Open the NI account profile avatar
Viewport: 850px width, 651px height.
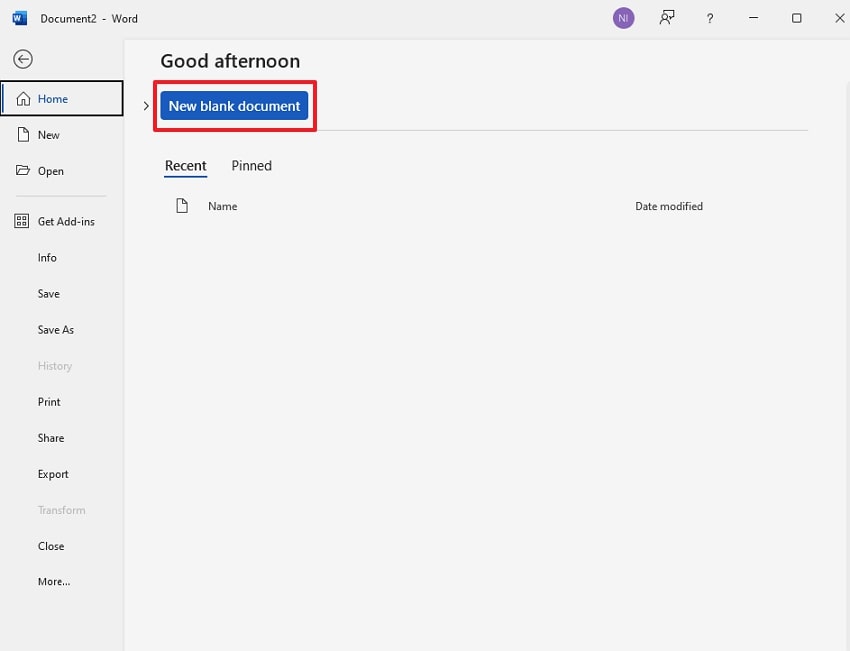[623, 18]
